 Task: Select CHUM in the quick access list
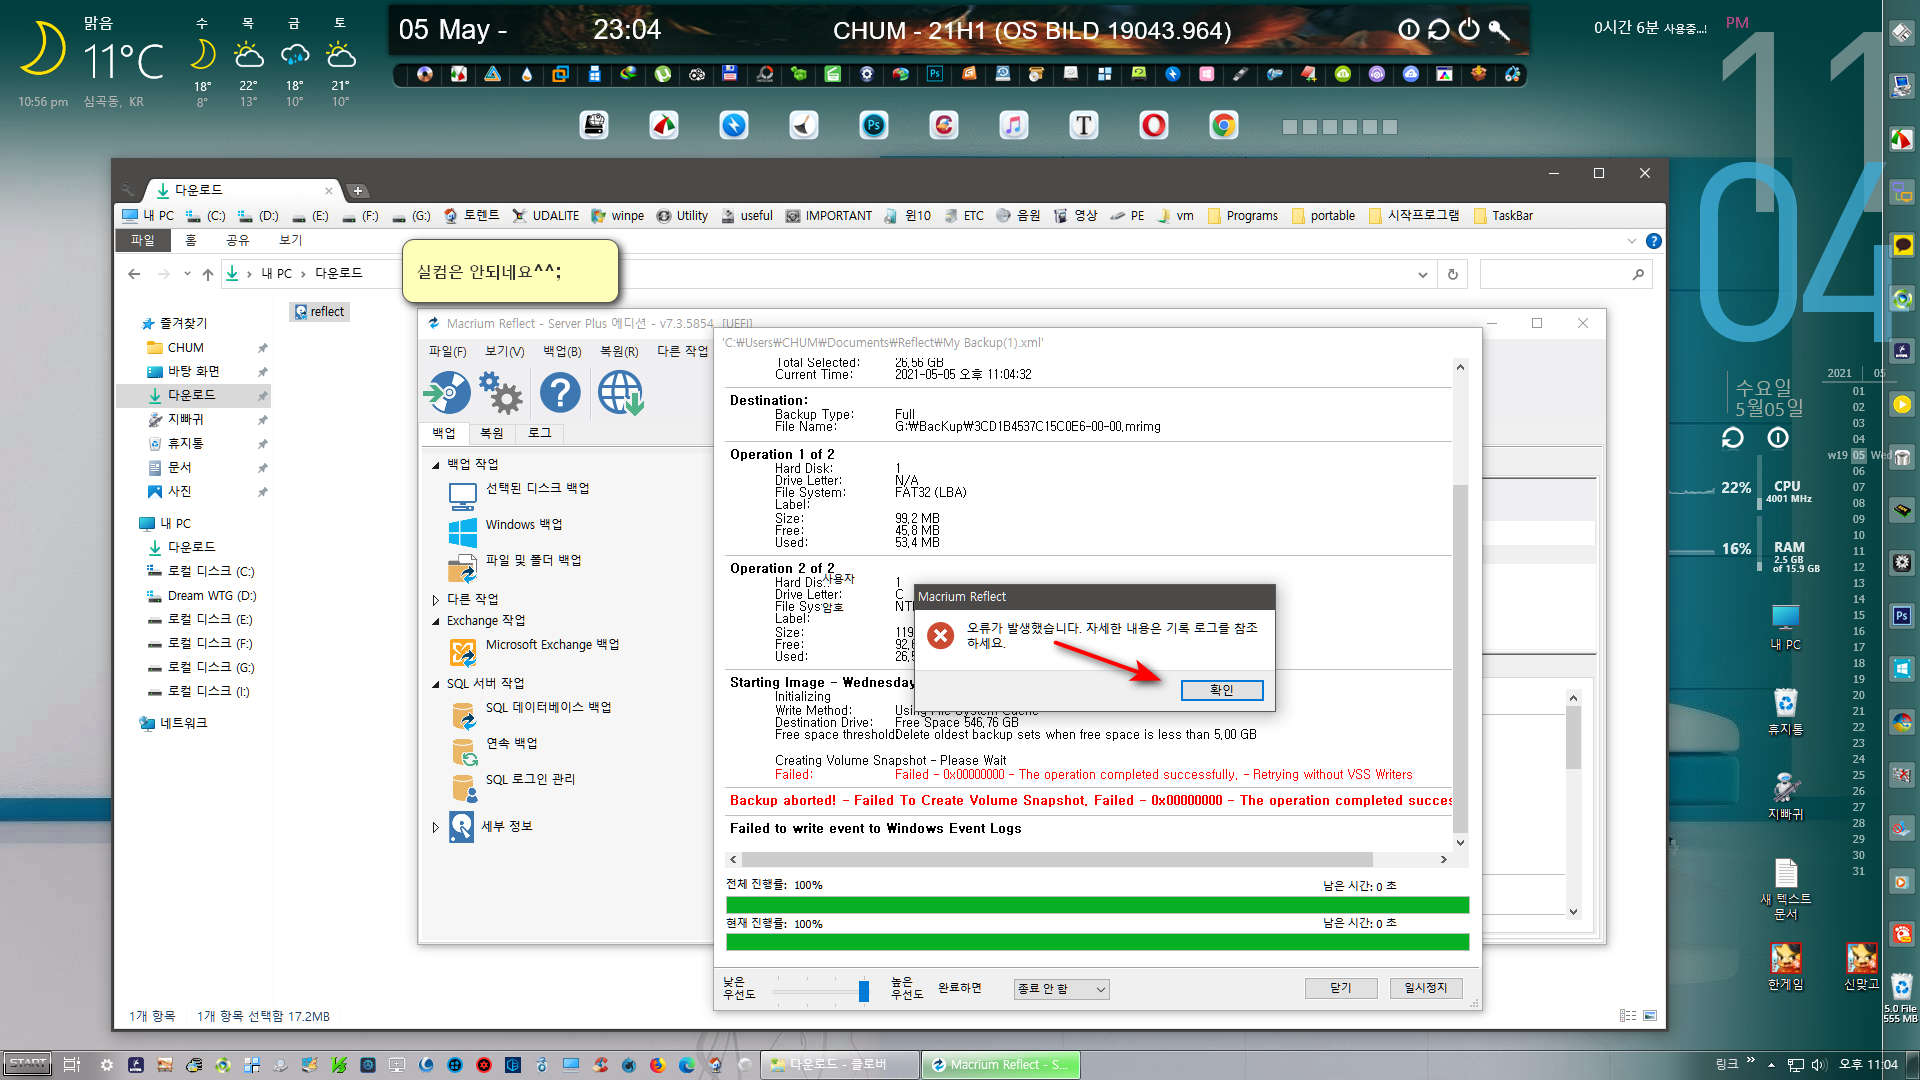point(185,347)
